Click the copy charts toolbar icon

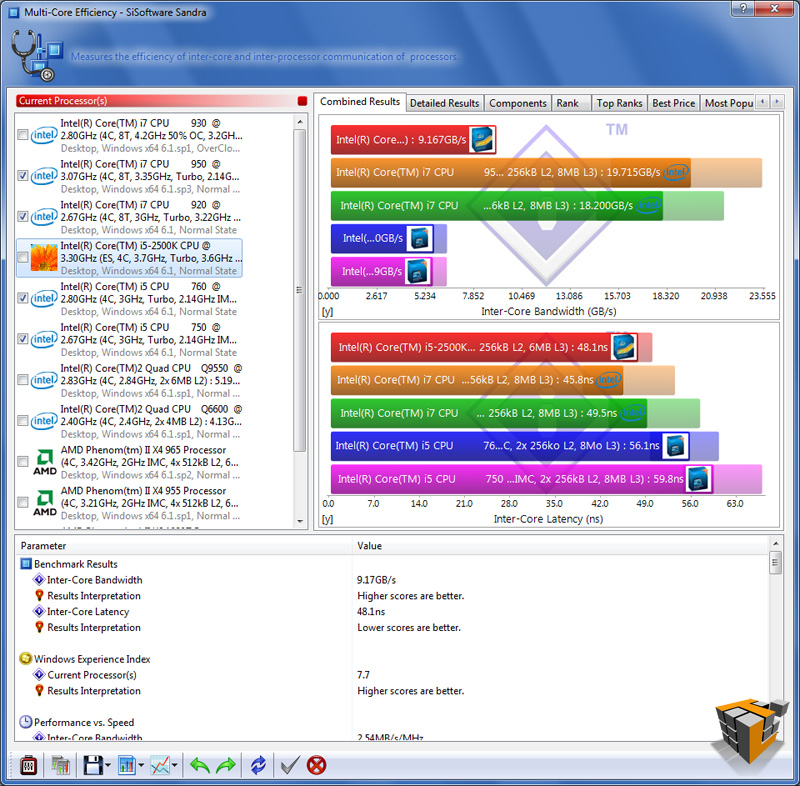coord(60,765)
